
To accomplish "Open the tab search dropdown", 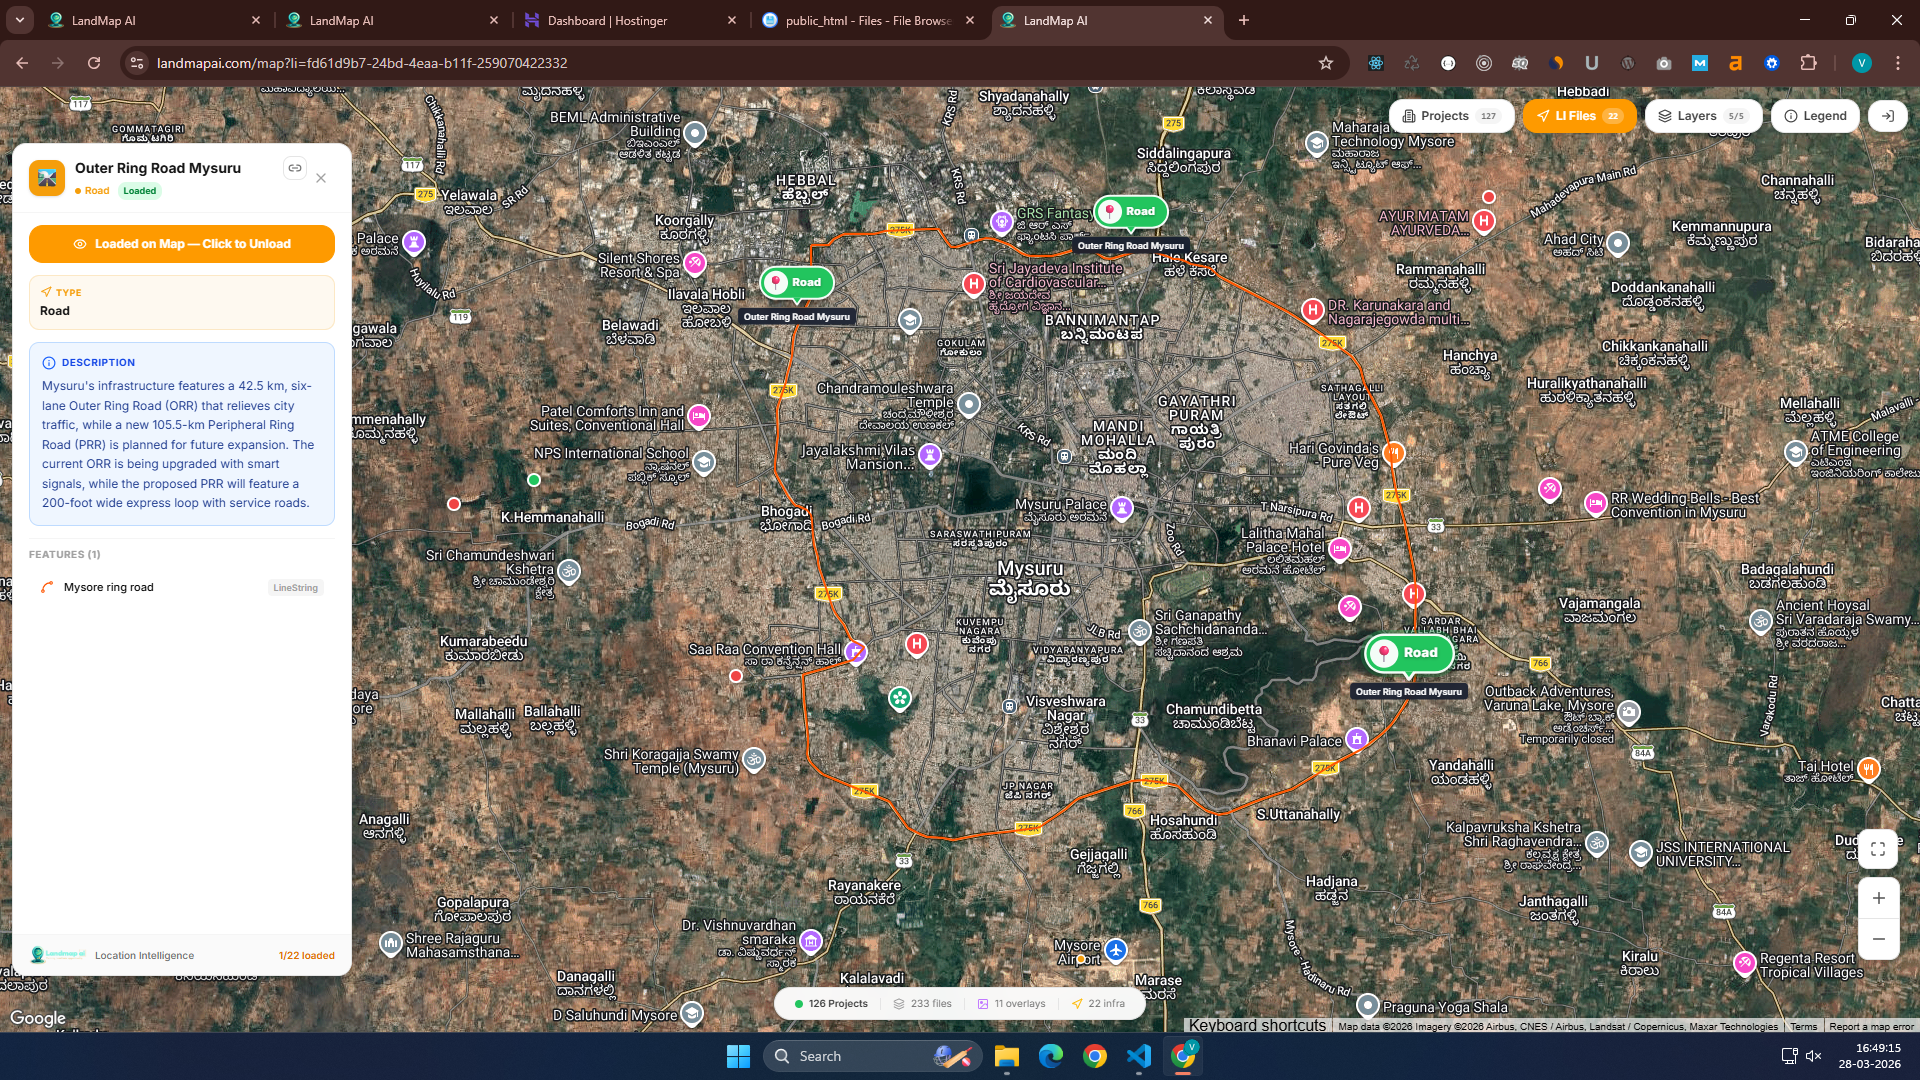I will pos(20,20).
